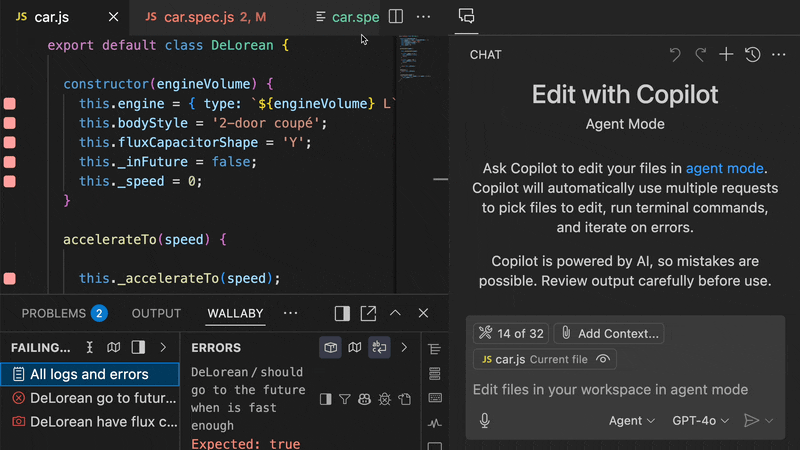Click the redo arrow in Chat header
The width and height of the screenshot is (800, 450).
pyautogui.click(x=701, y=55)
